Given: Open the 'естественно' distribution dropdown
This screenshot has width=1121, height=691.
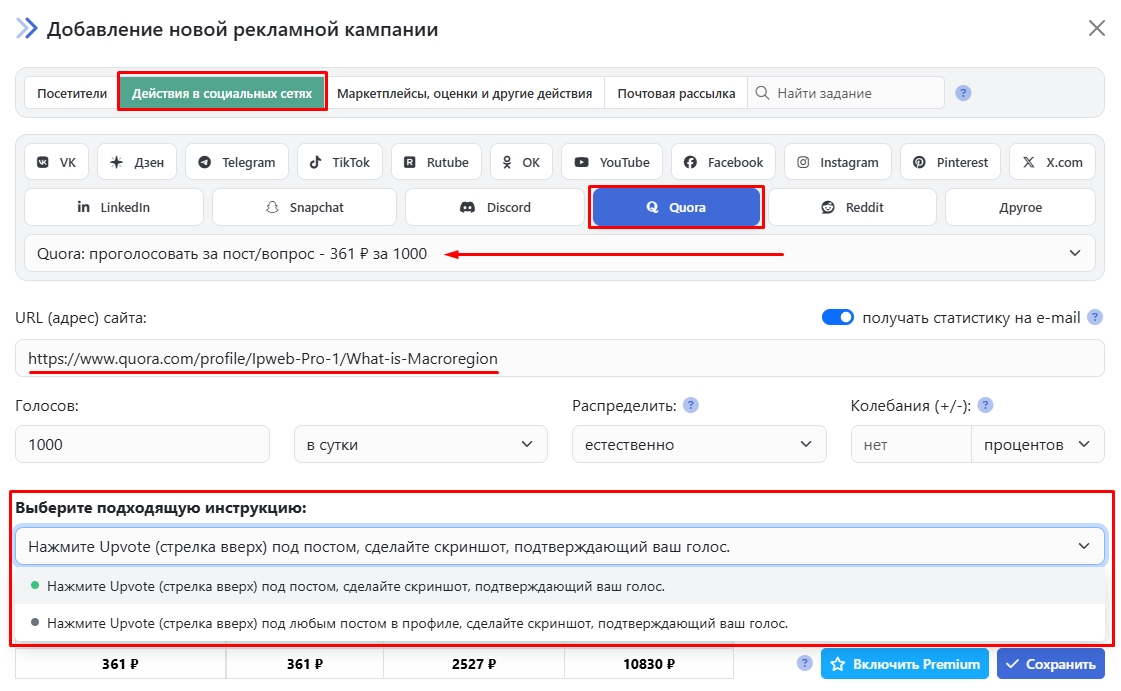Looking at the screenshot, I should point(698,445).
